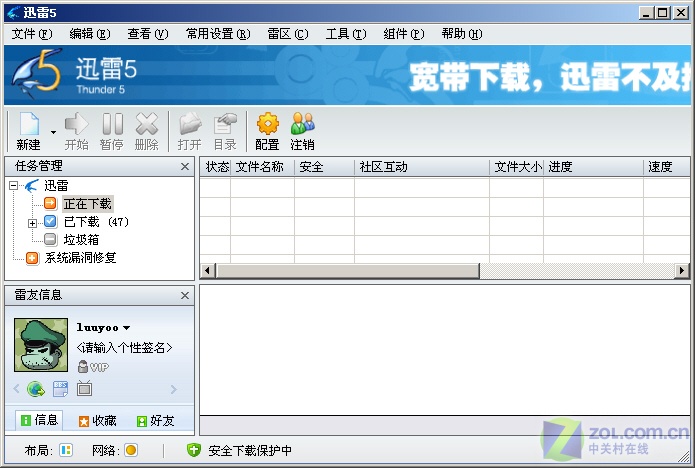The height and width of the screenshot is (468, 695).
Task: Click the 删除 (Delete) toolbar icon
Action: (147, 131)
